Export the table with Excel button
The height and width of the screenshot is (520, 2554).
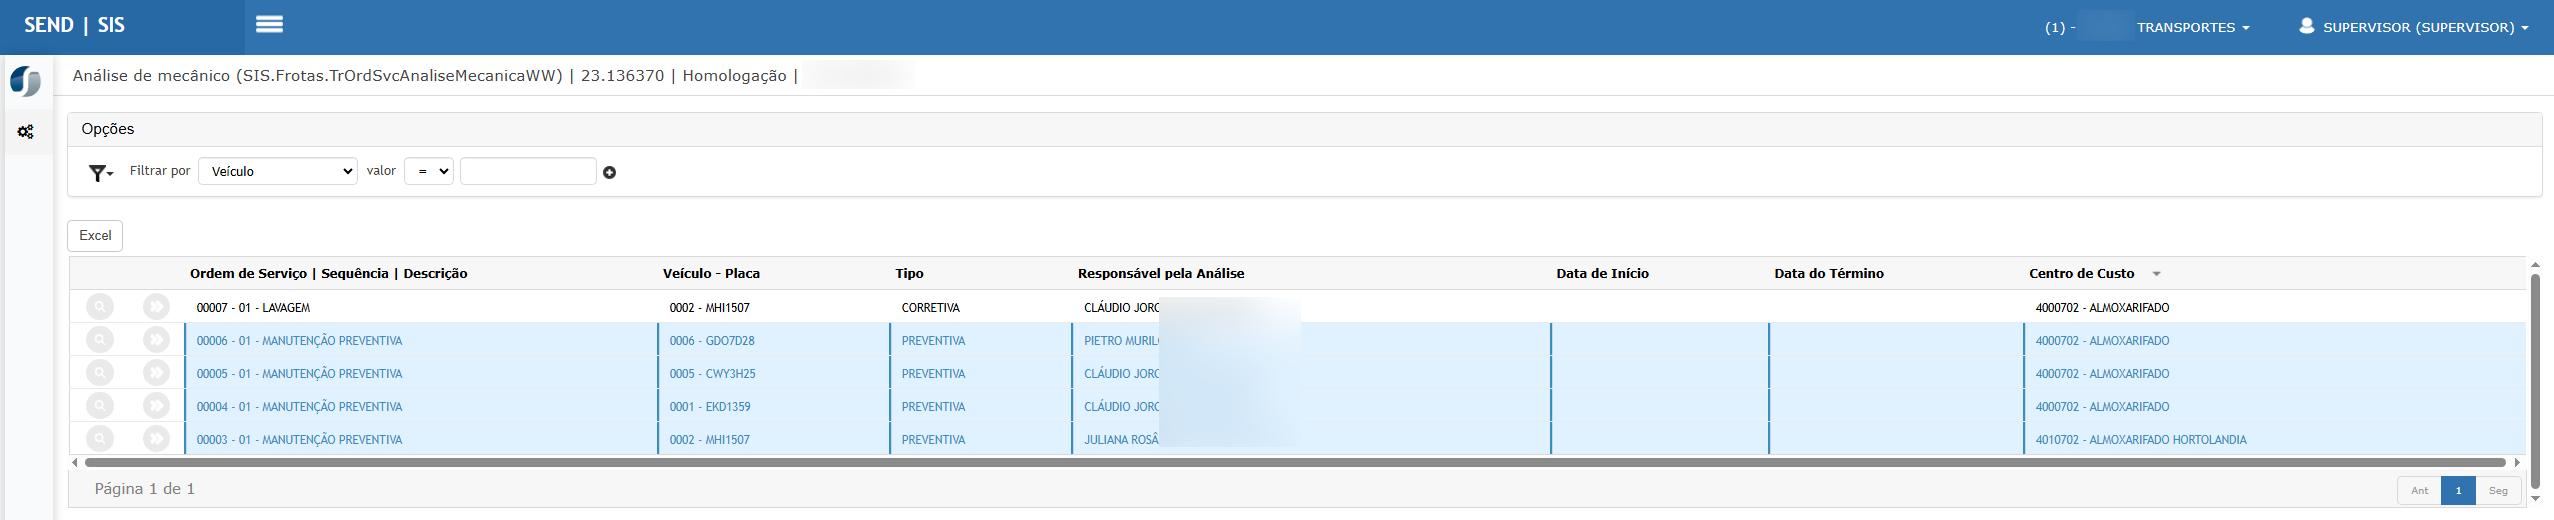(95, 236)
